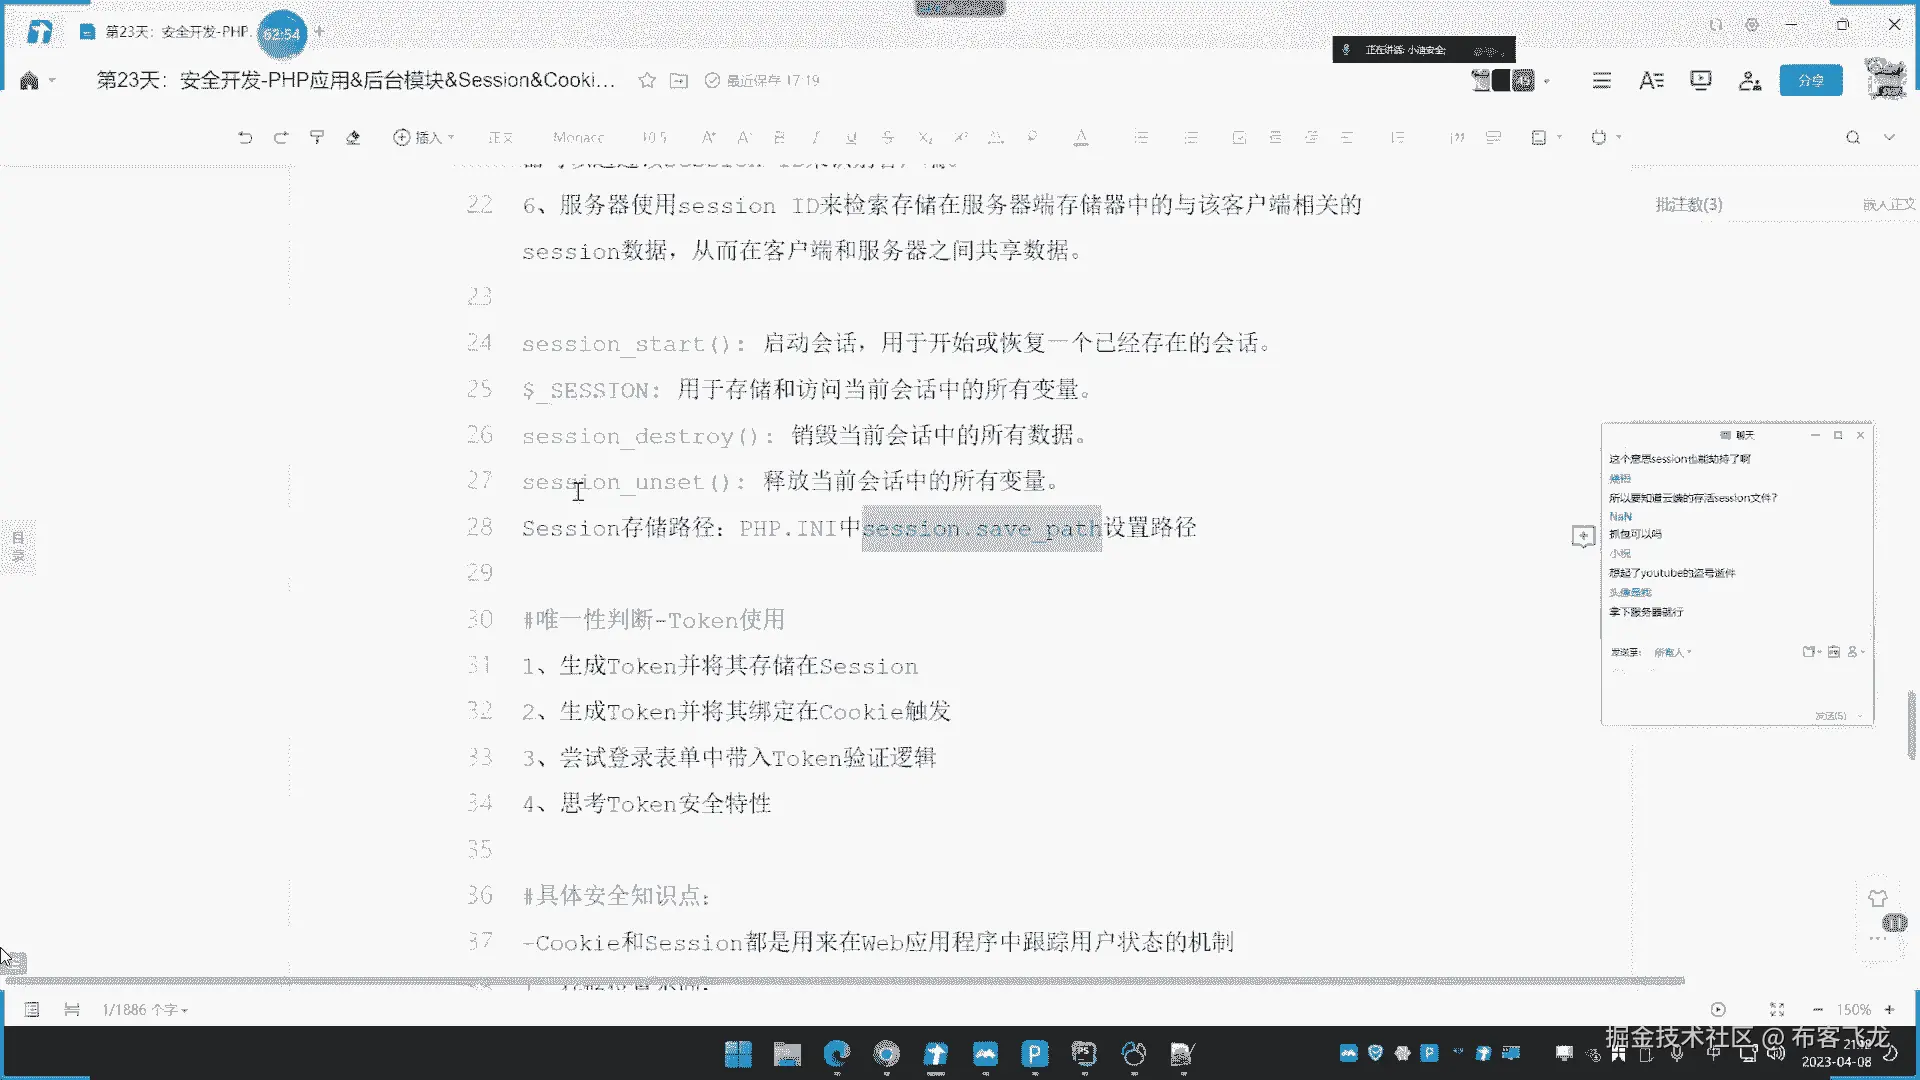Click the undo arrow icon

tap(245, 138)
